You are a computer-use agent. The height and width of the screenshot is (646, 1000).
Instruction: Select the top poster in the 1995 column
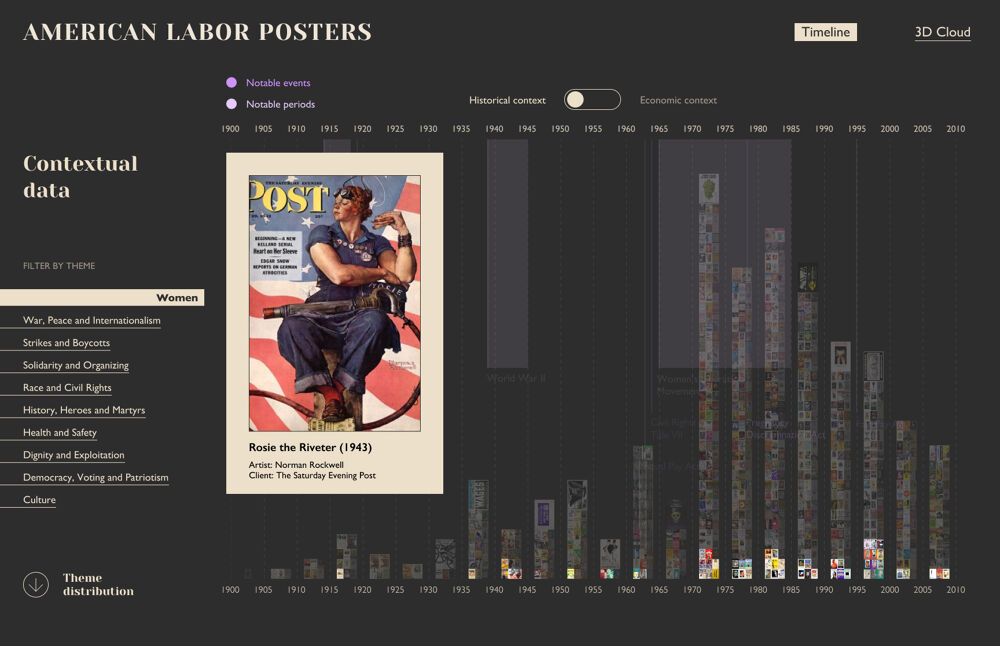click(x=874, y=366)
